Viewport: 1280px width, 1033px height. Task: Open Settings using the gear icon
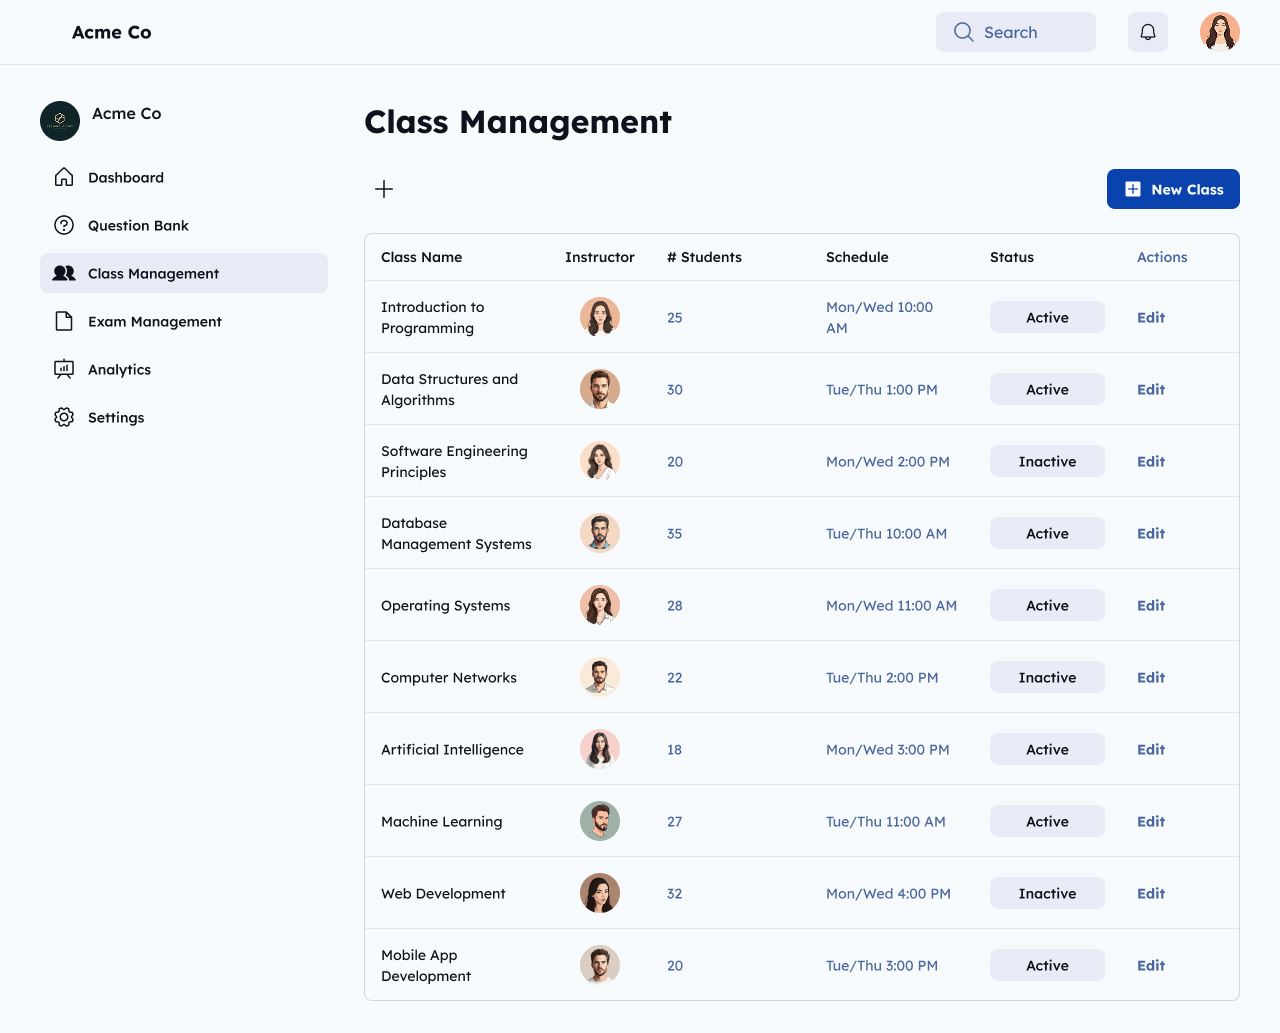64,417
